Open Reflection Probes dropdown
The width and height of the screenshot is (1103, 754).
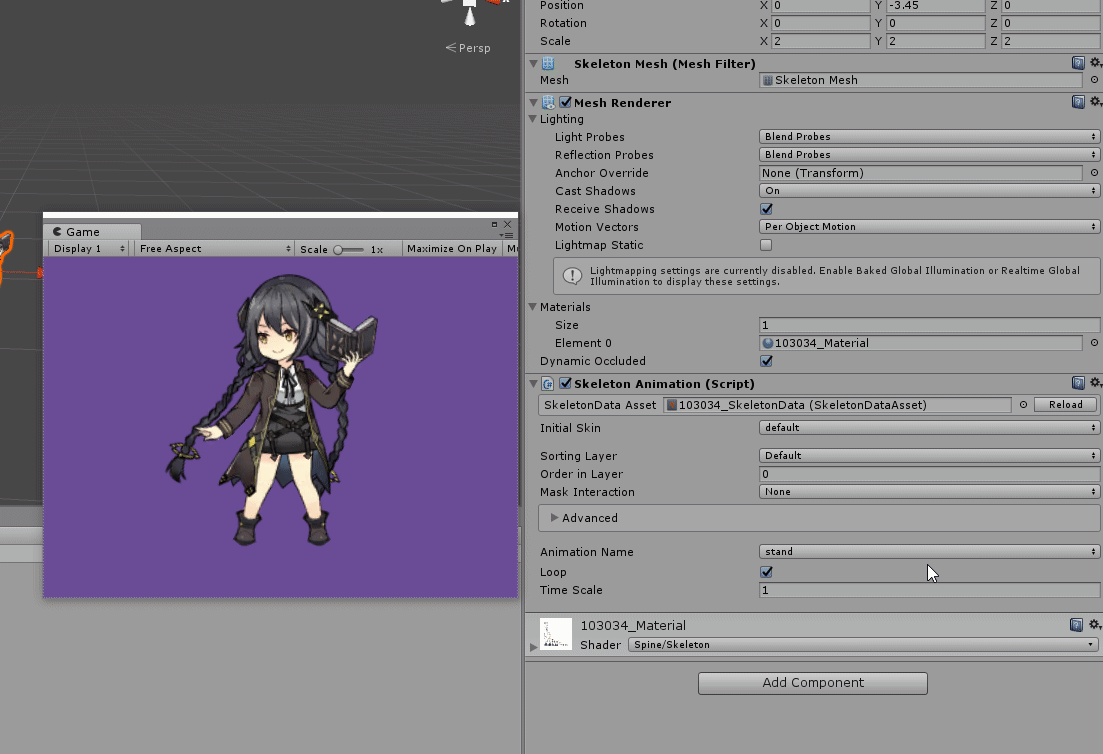929,155
